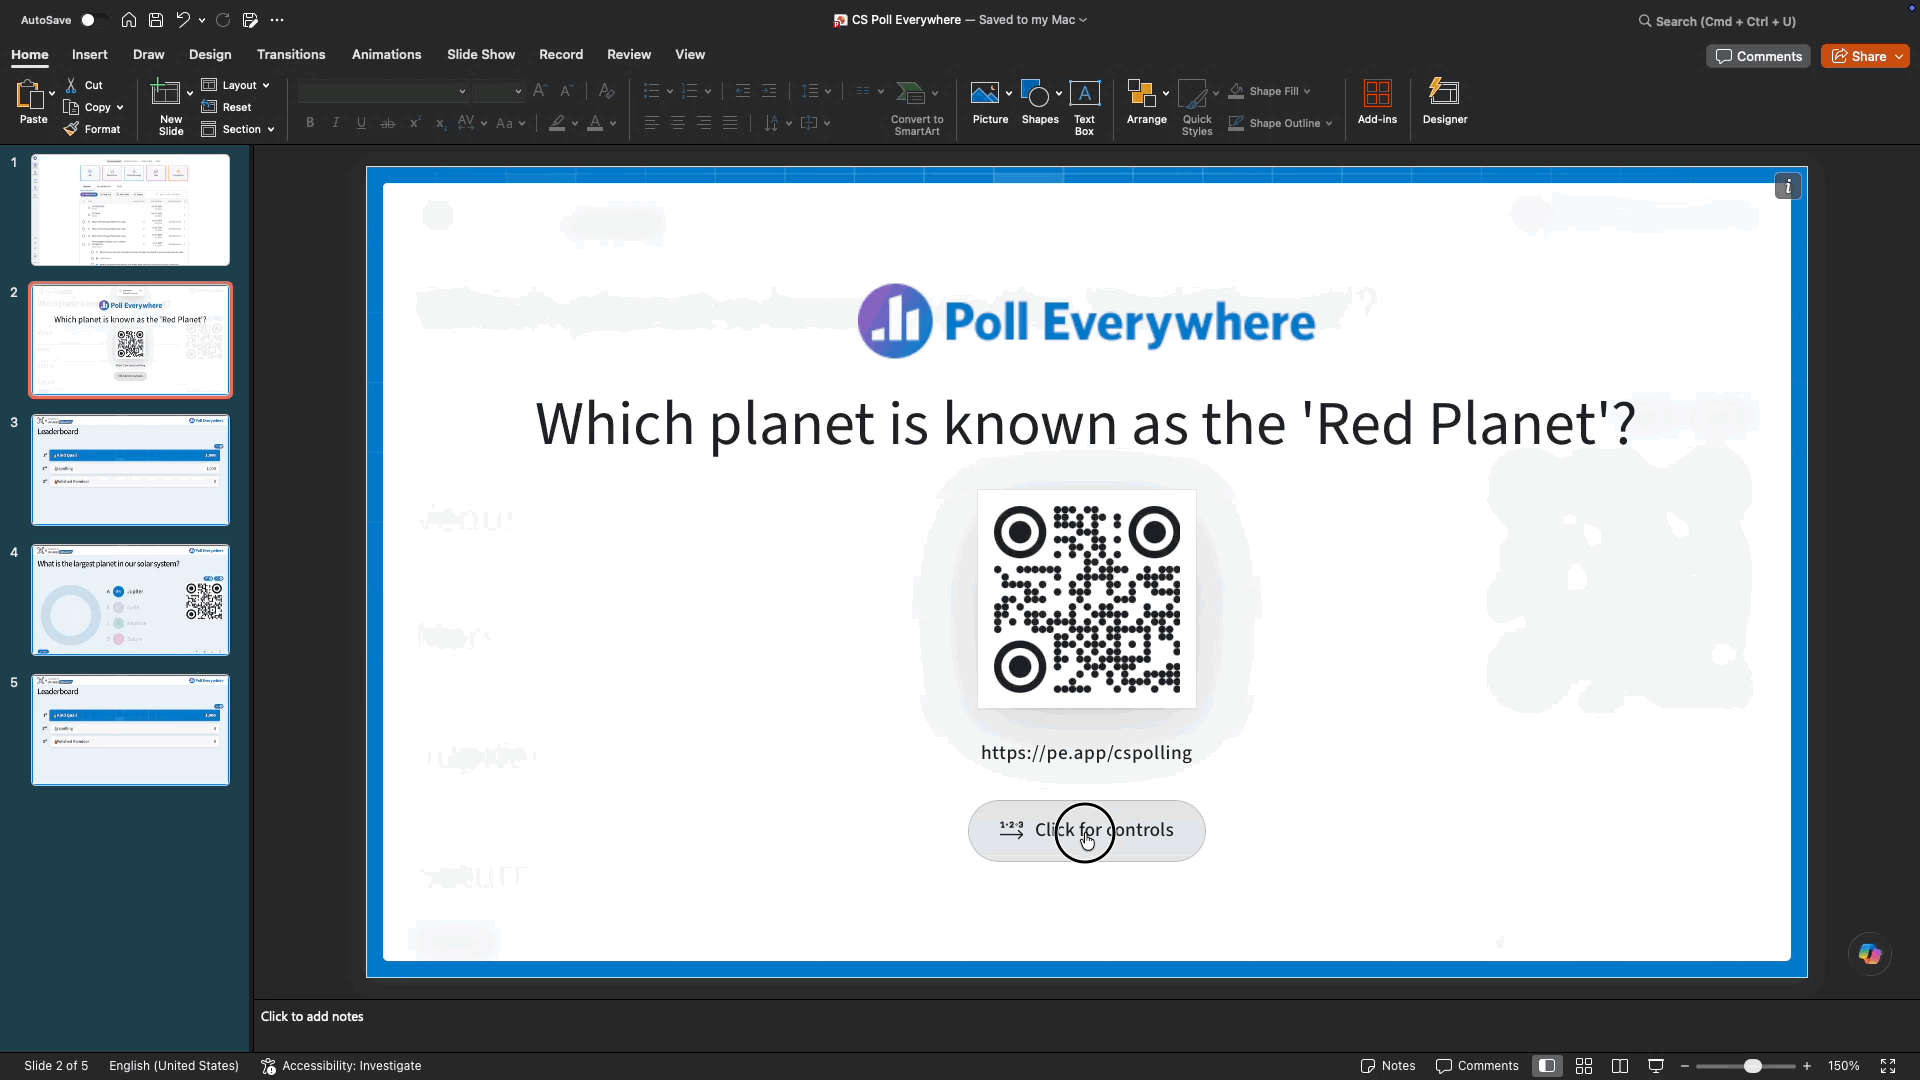Toggle Underline formatting

(361, 123)
